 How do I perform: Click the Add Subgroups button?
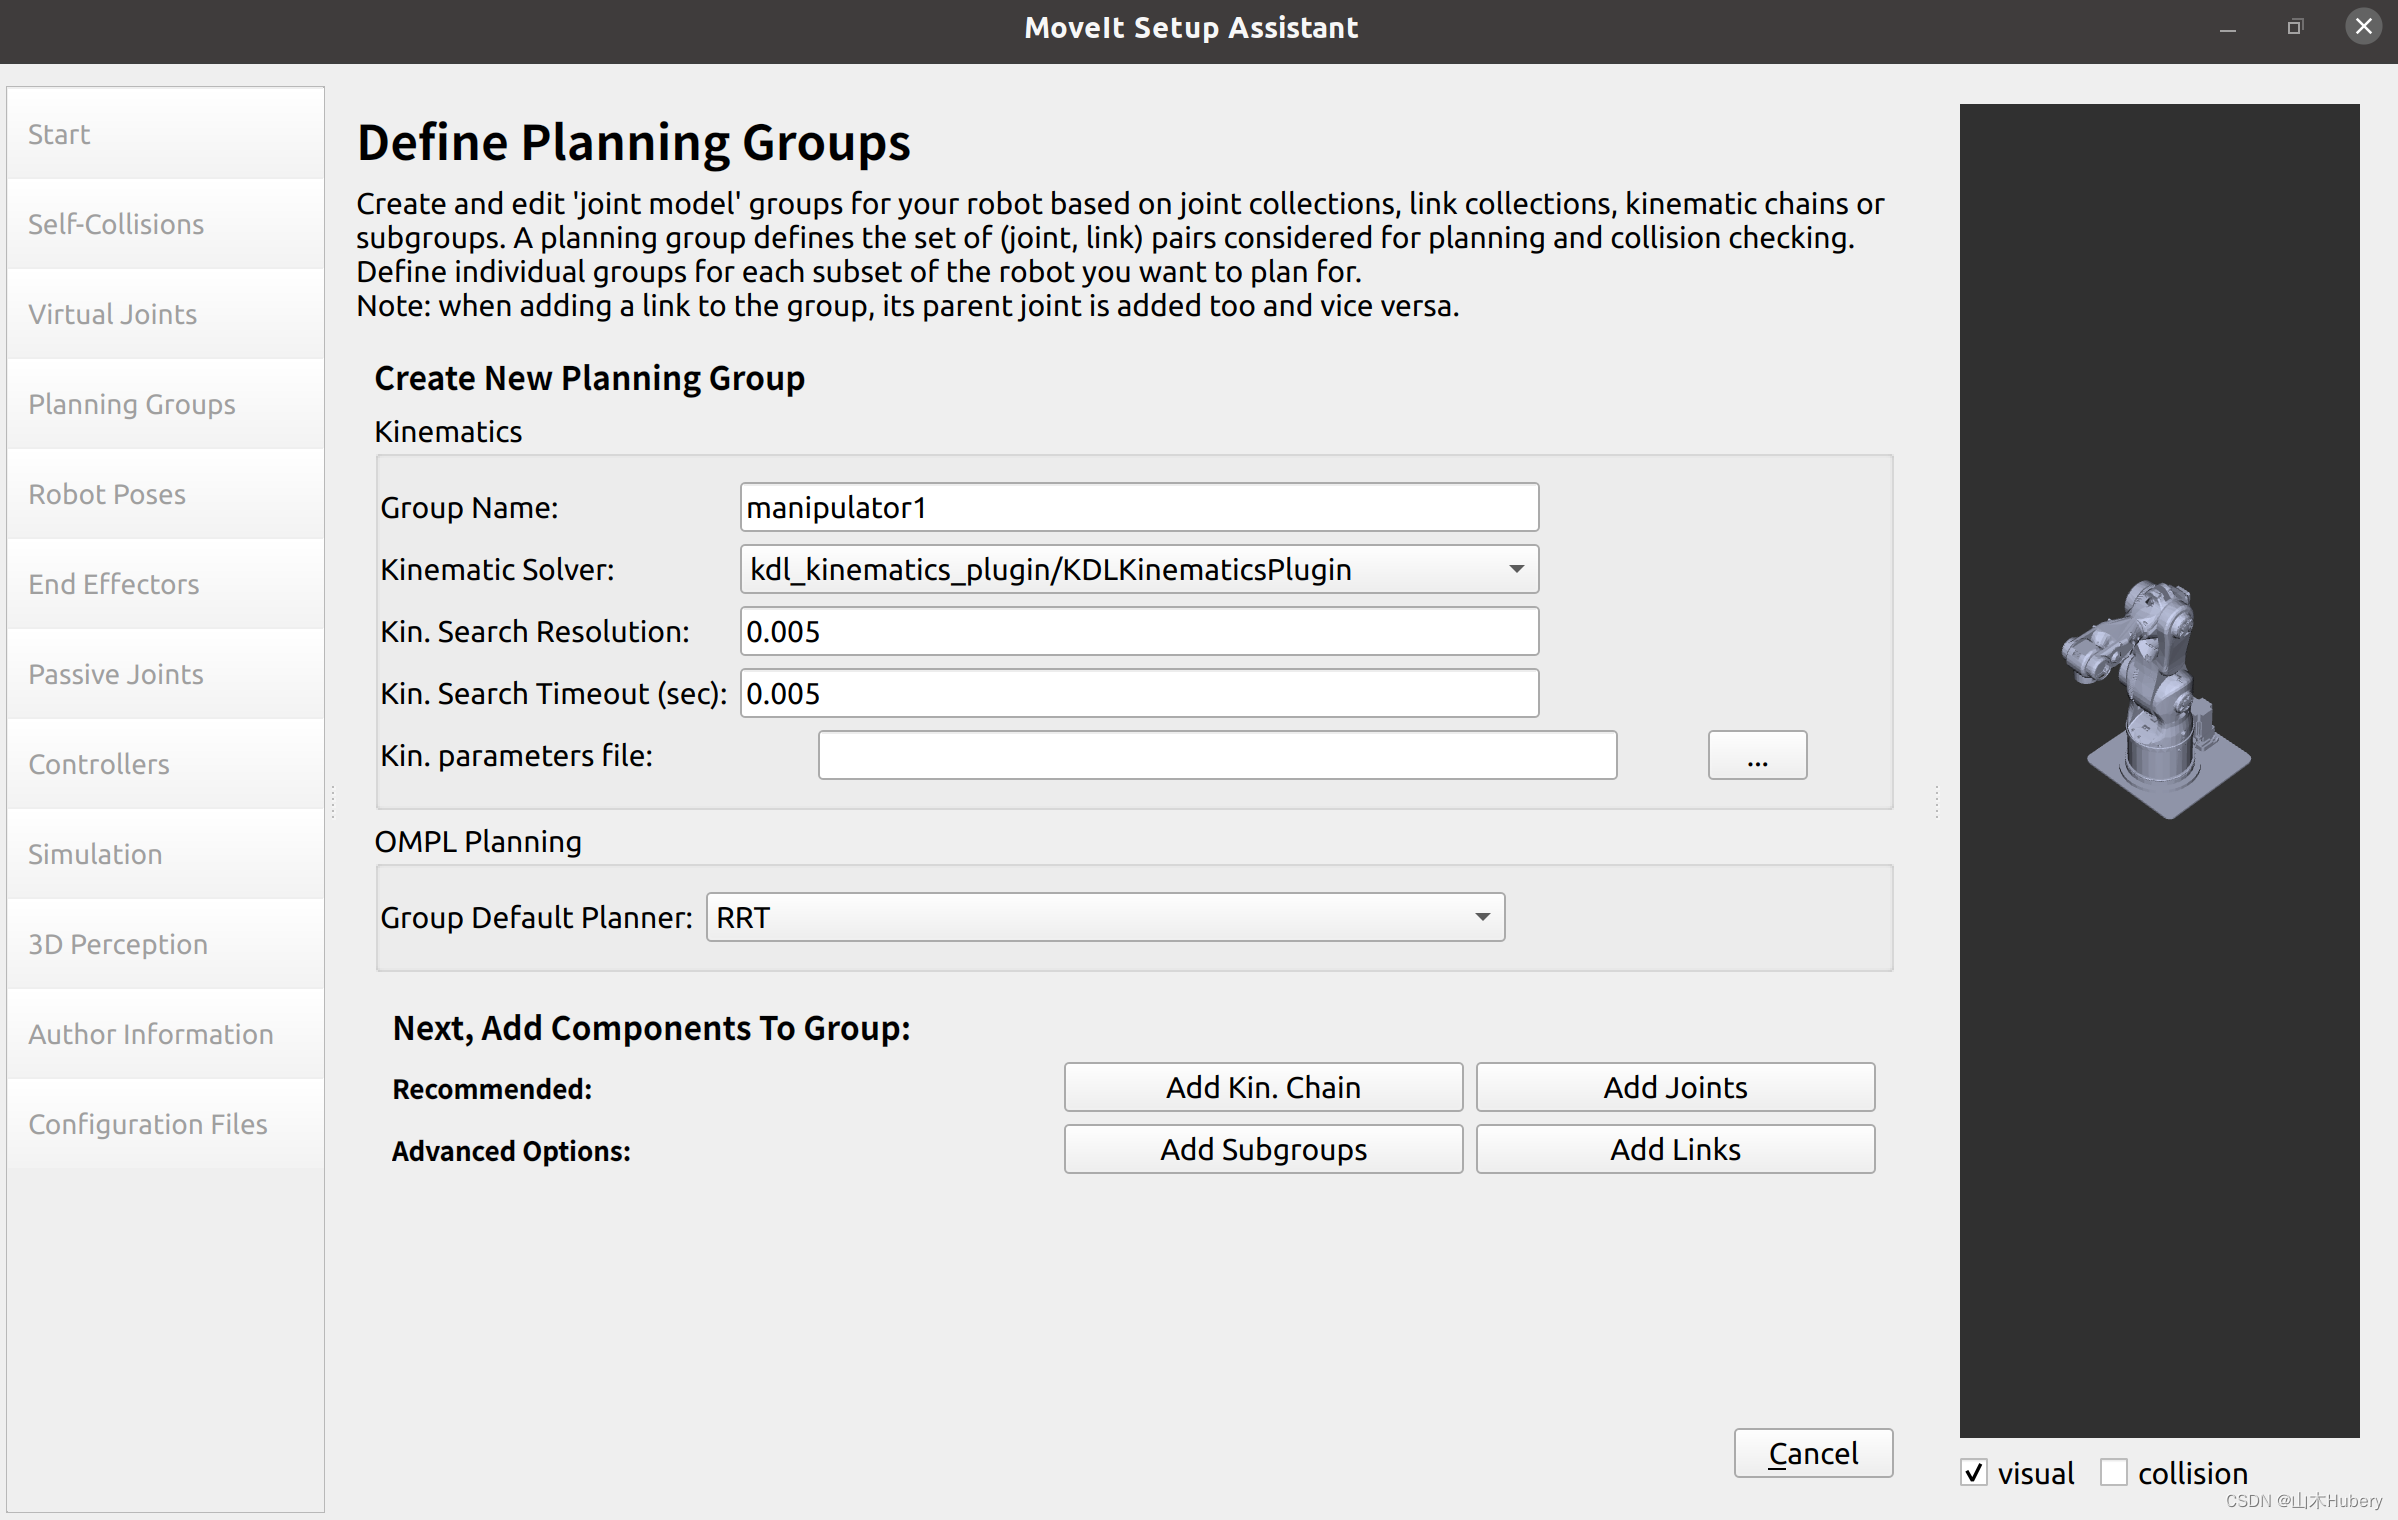[x=1263, y=1149]
